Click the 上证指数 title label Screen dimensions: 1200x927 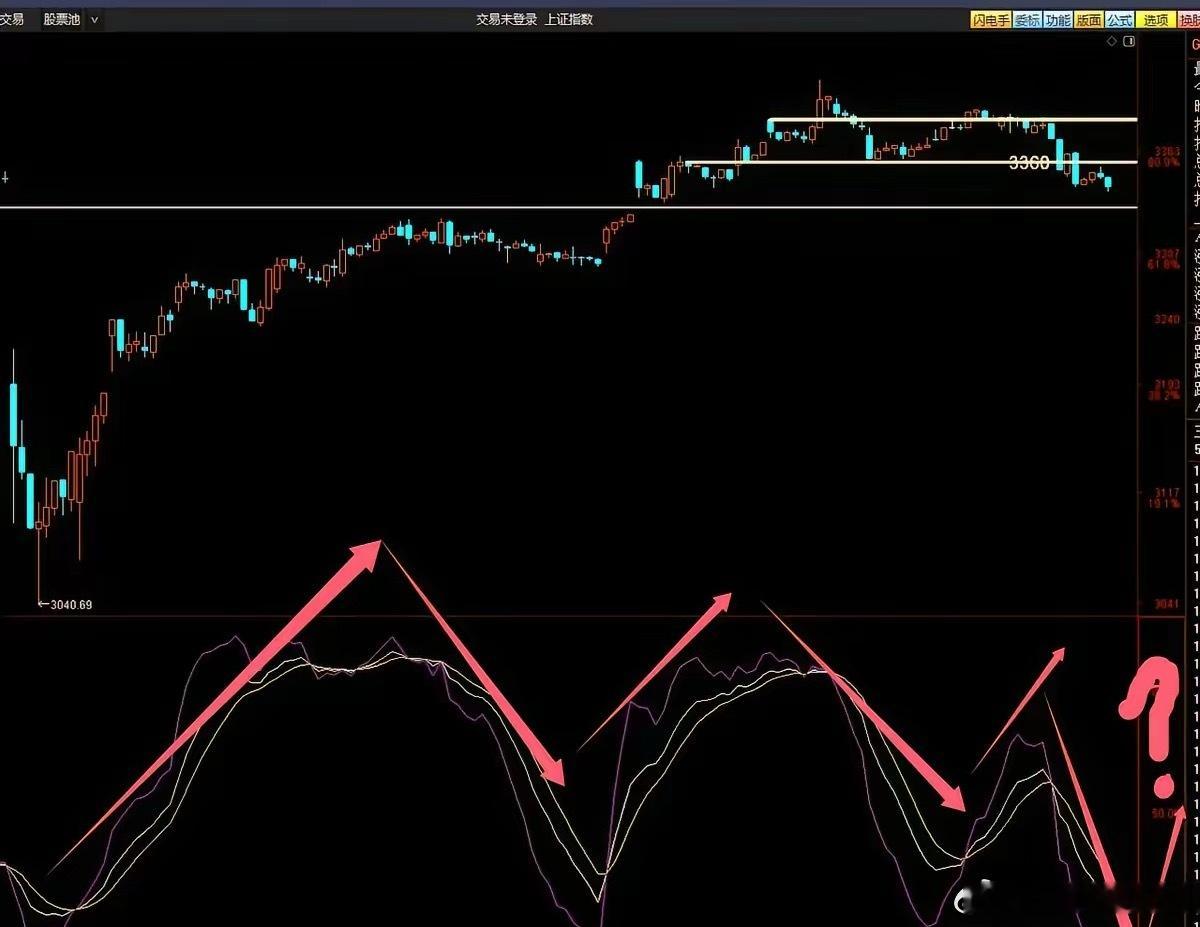(x=569, y=19)
